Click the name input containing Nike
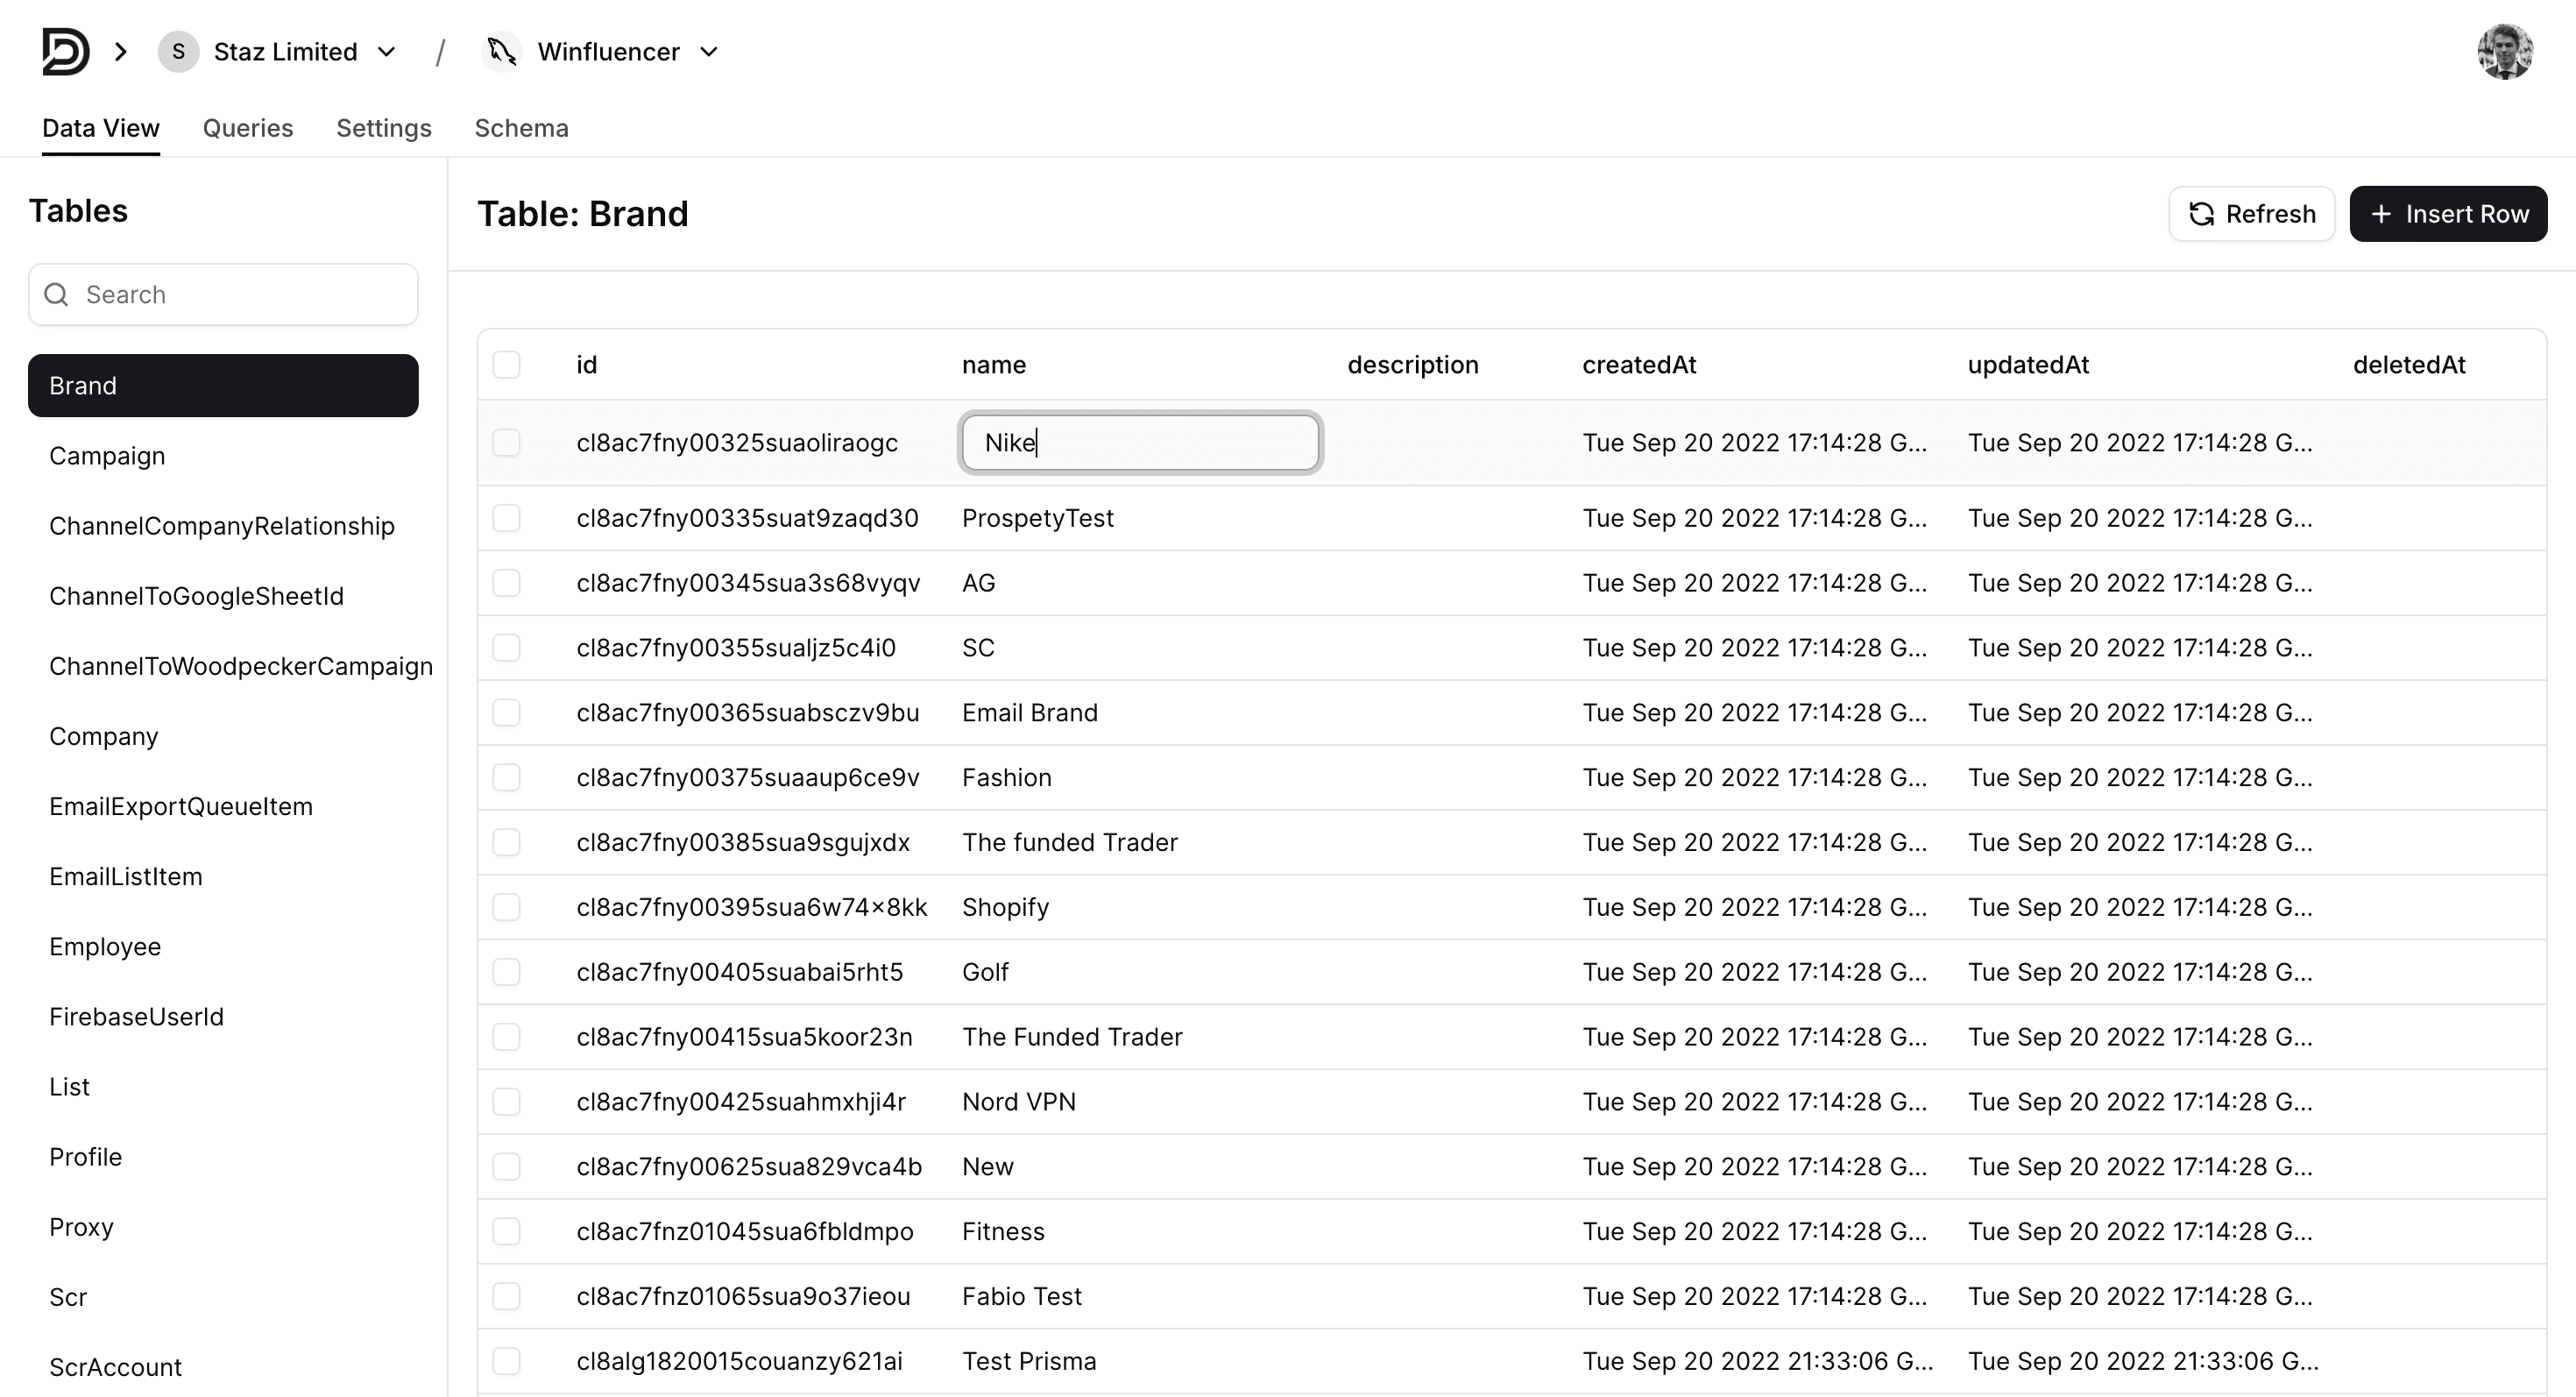Viewport: 2576px width, 1397px height. click(1140, 442)
